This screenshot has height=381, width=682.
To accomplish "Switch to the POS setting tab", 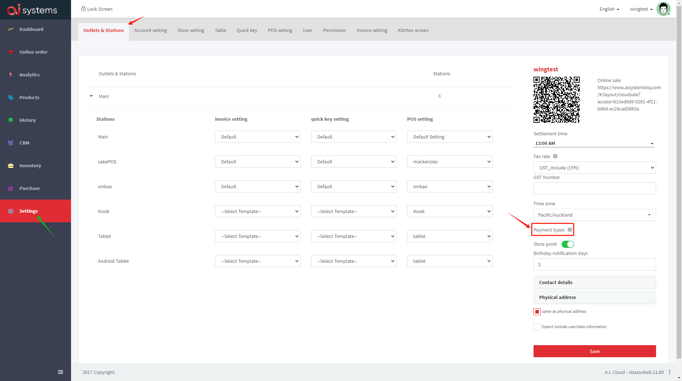I will coord(280,30).
